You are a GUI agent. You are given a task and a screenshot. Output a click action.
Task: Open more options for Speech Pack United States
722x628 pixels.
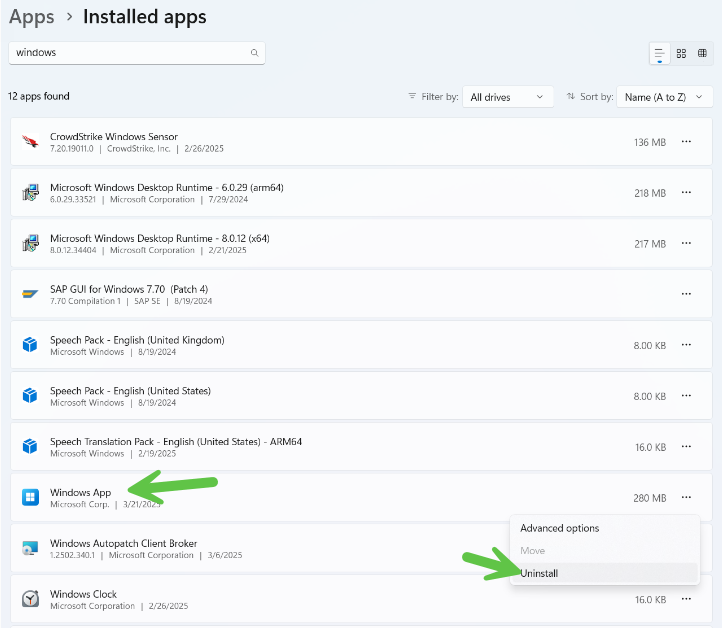pyautogui.click(x=686, y=395)
